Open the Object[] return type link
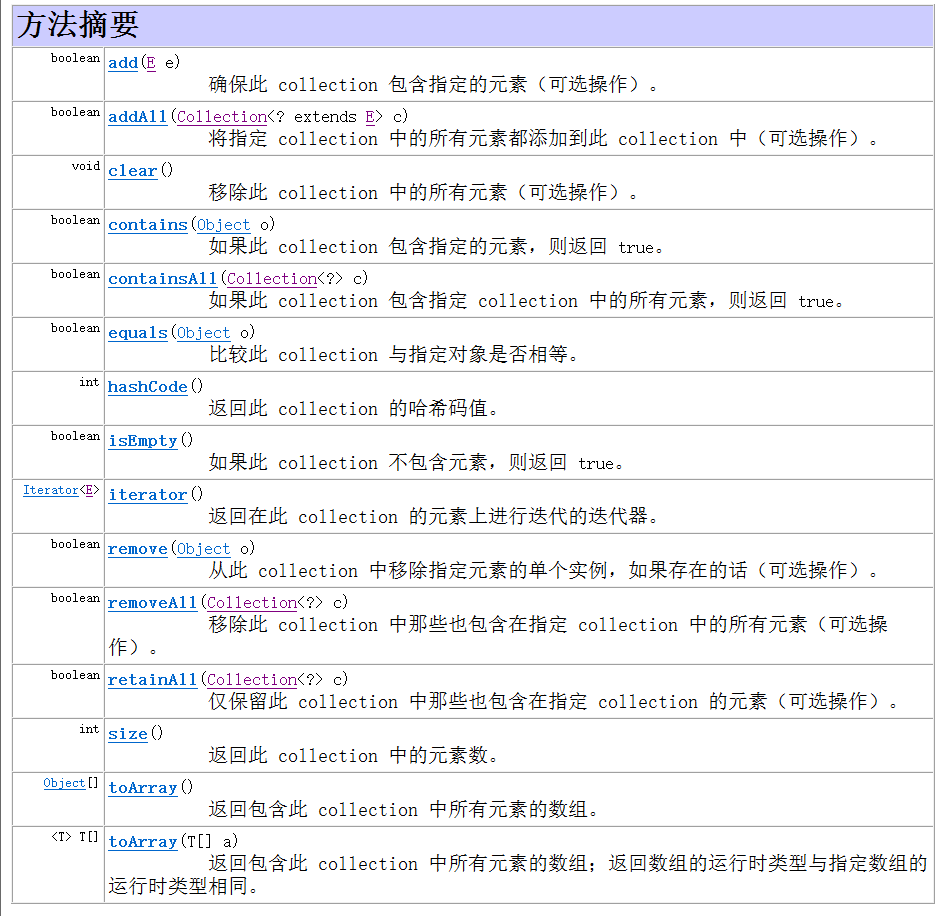Screen dimensions: 941x916 [x=65, y=783]
